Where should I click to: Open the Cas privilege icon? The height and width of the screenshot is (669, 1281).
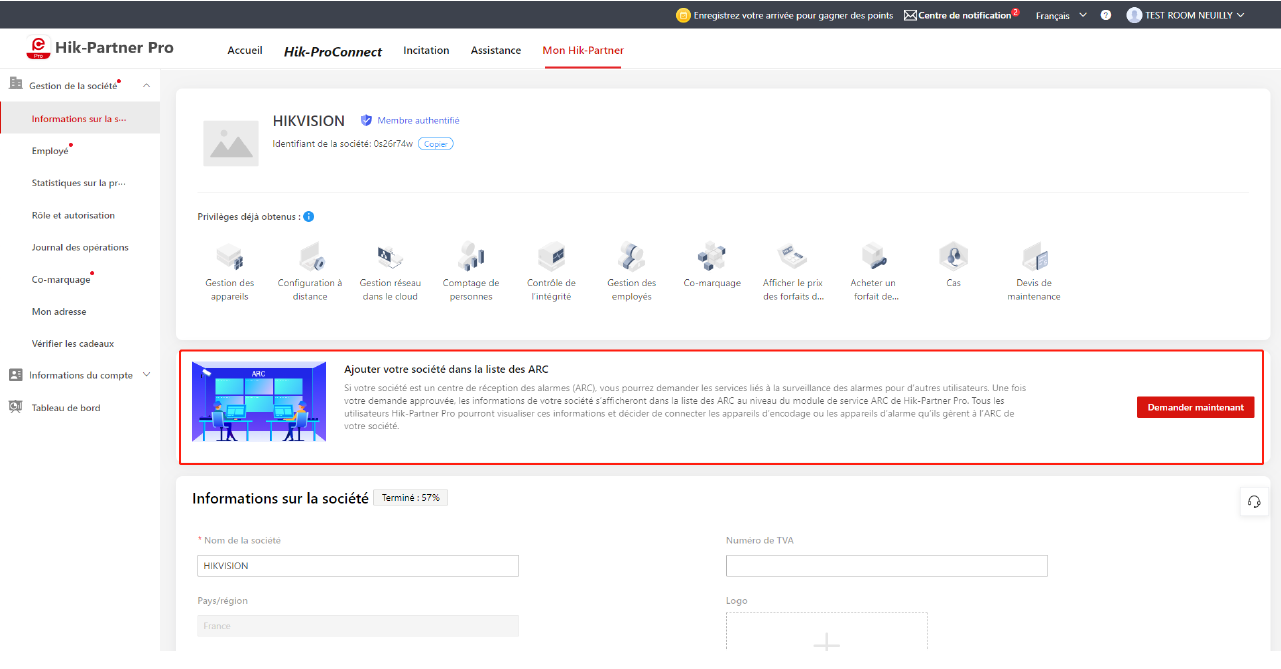(953, 257)
